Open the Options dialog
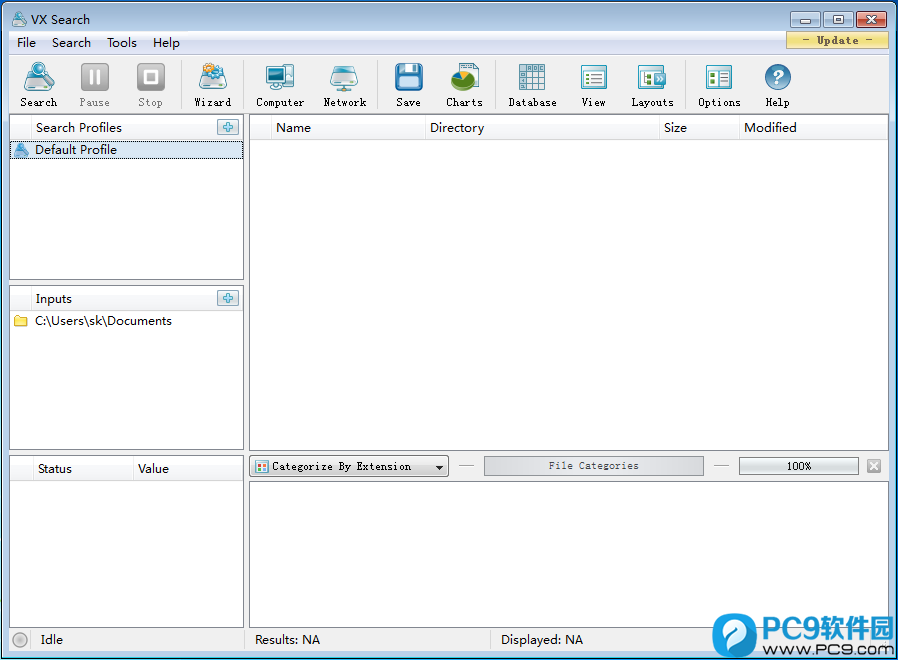 [x=719, y=85]
